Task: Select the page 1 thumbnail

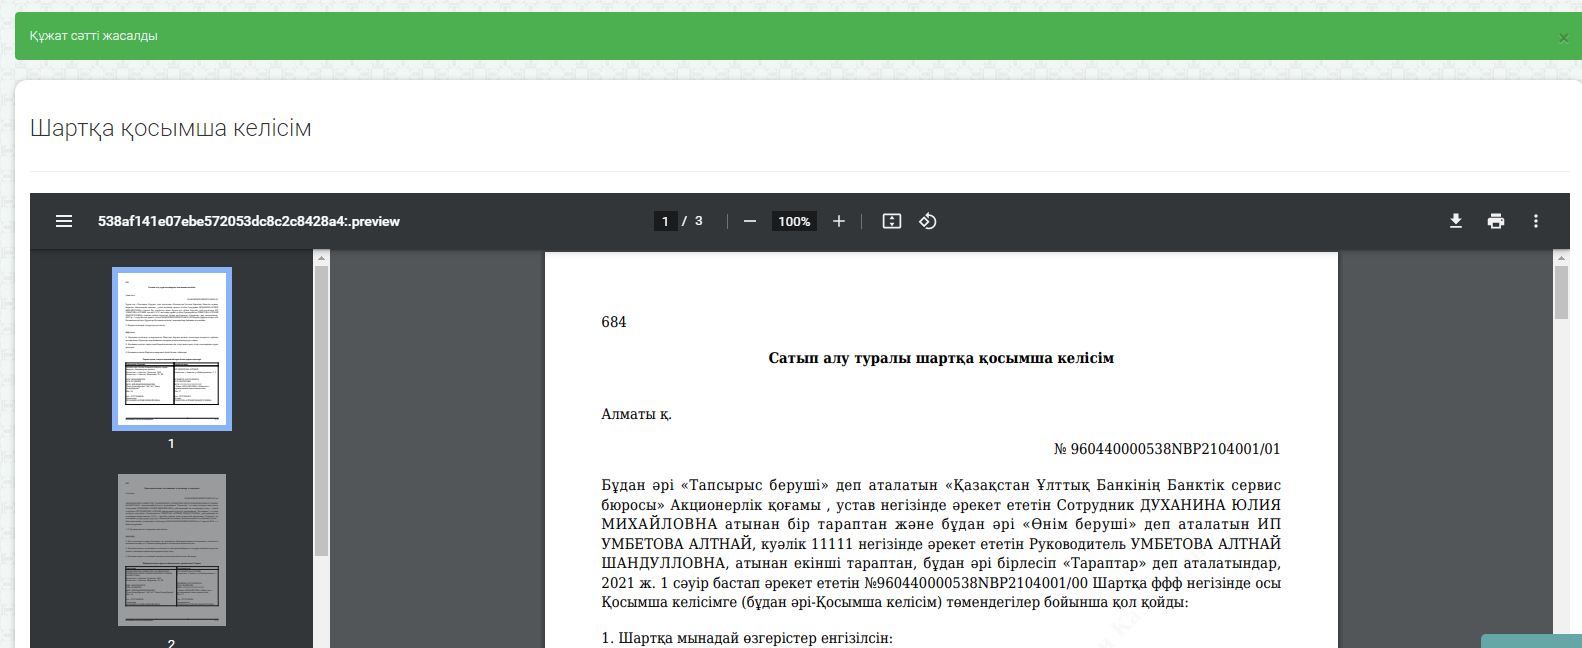Action: 172,349
